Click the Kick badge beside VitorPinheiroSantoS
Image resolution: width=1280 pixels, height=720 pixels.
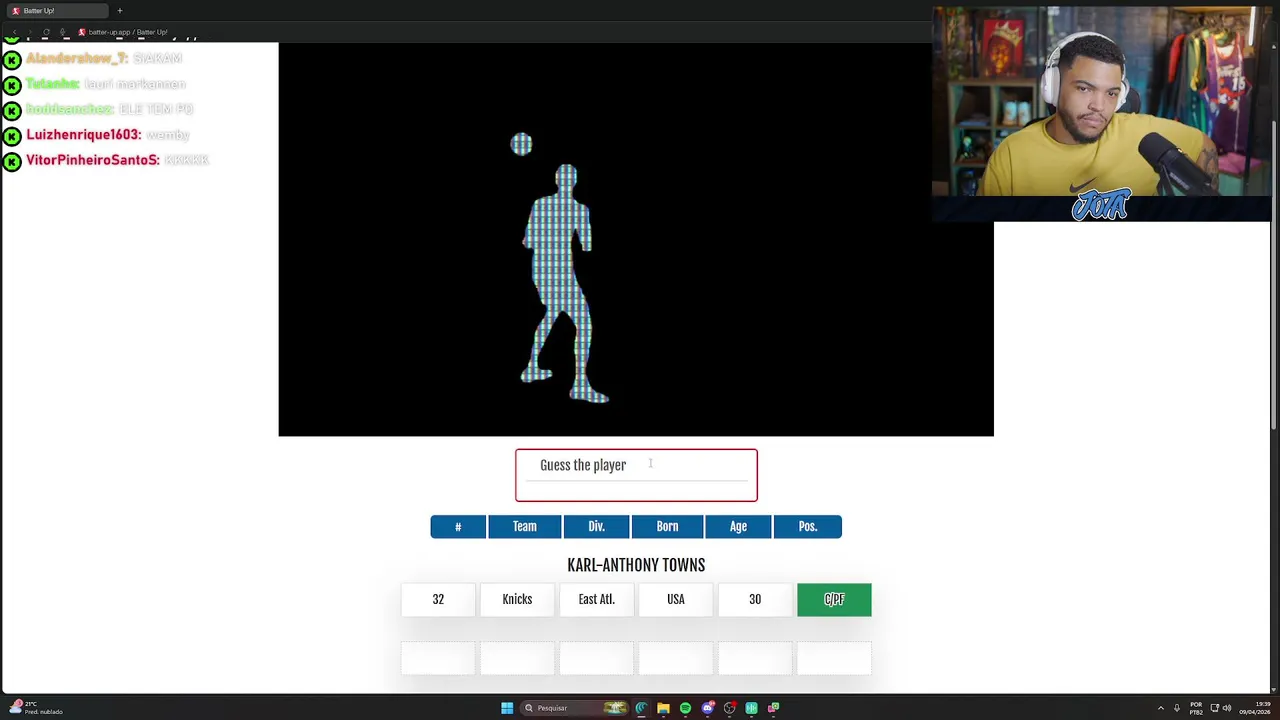click(12, 161)
